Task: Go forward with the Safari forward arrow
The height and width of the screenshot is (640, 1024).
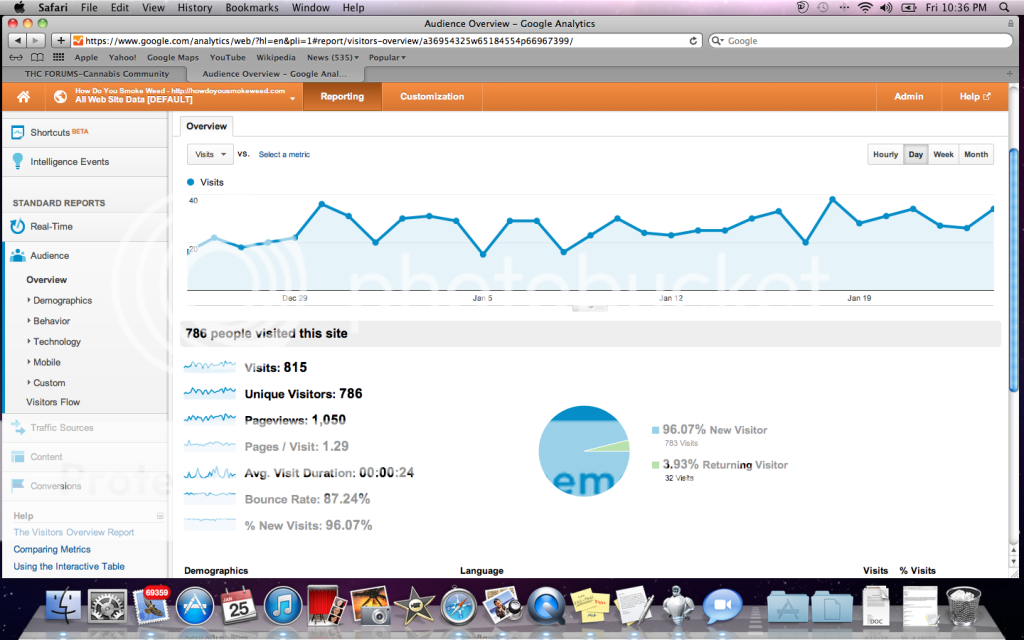Action: point(36,40)
